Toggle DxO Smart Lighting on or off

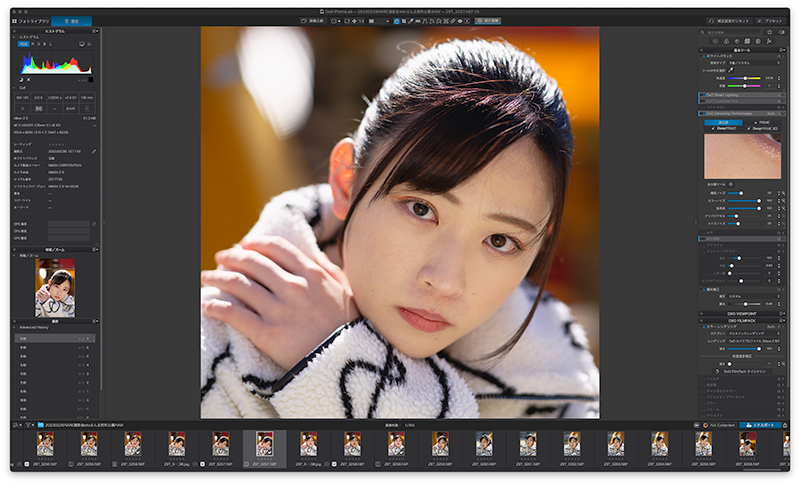click(x=704, y=95)
